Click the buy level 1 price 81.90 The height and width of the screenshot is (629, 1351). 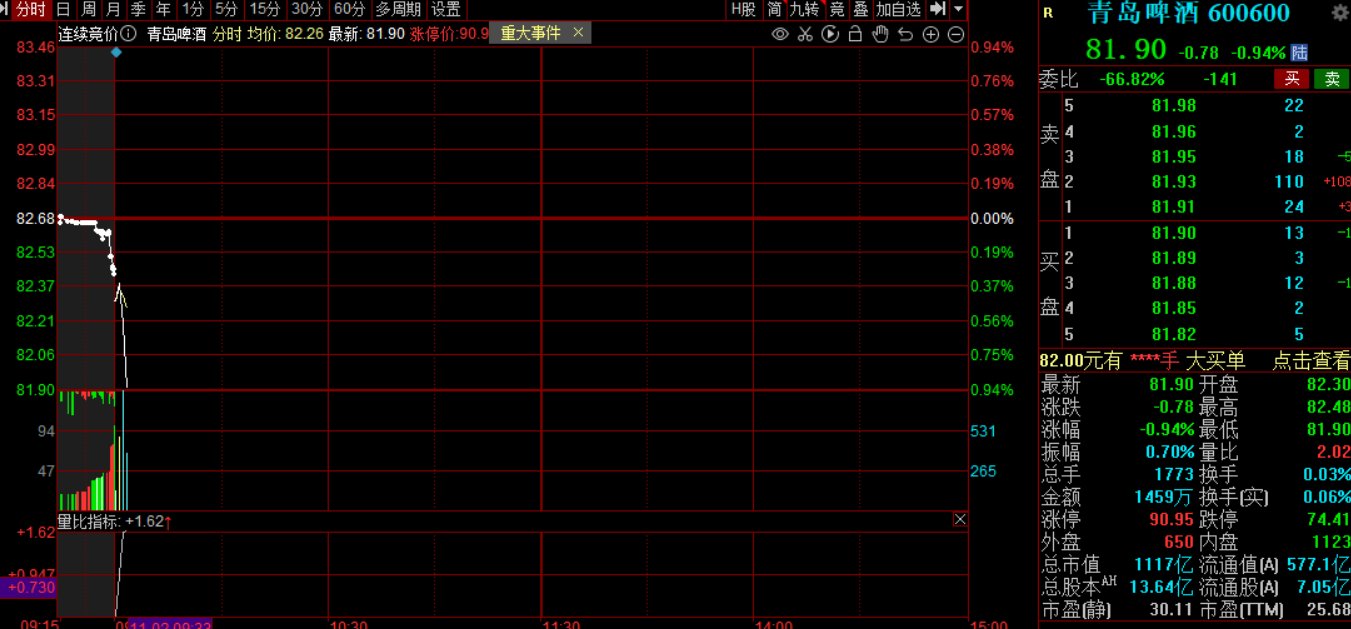[1173, 233]
